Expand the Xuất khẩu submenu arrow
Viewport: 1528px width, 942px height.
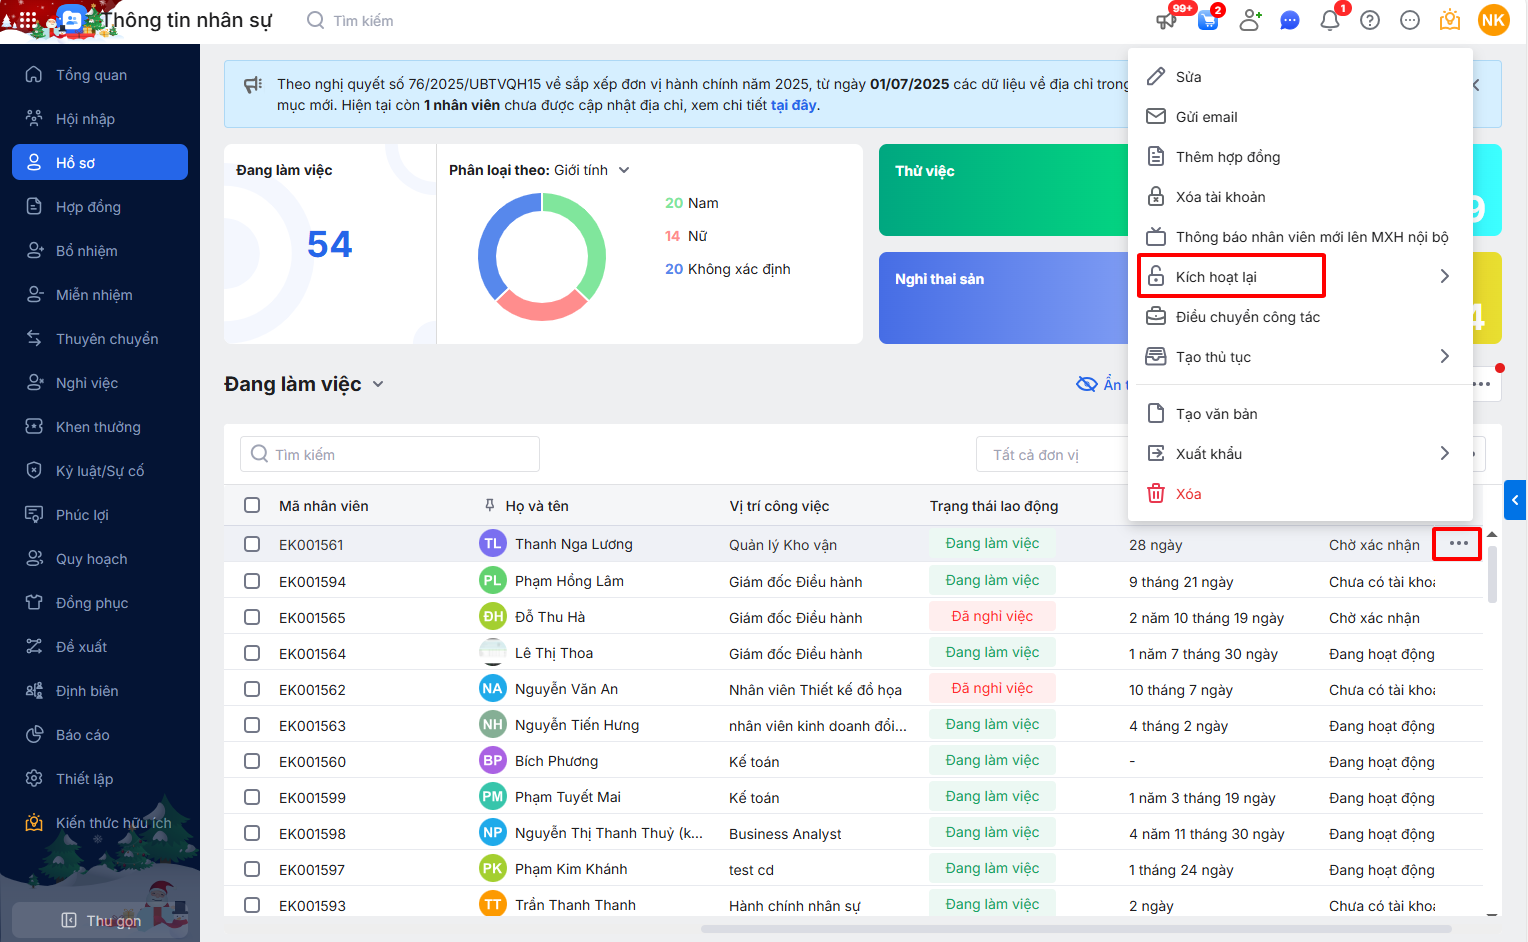point(1444,453)
